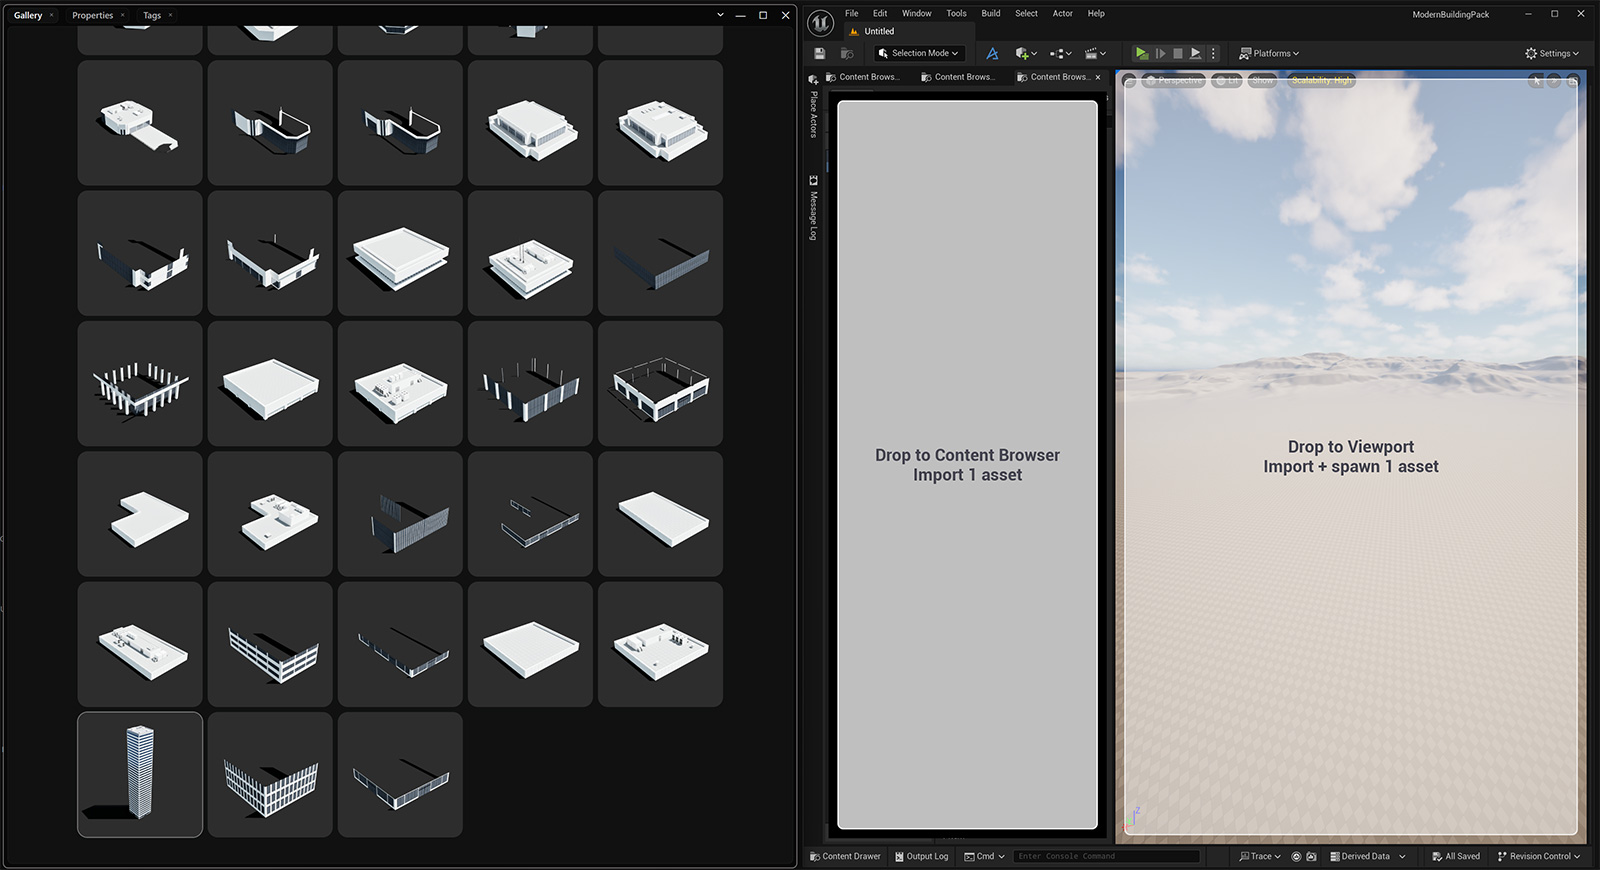Expand the Revision Control menu
The image size is (1600, 870).
(1539, 856)
